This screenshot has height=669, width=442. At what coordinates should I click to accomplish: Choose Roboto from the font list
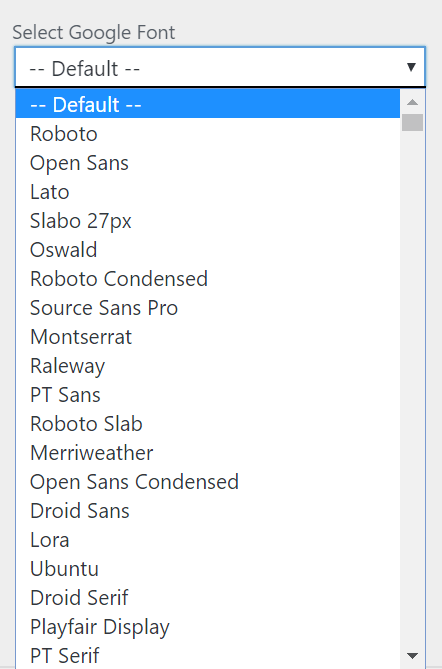208,134
